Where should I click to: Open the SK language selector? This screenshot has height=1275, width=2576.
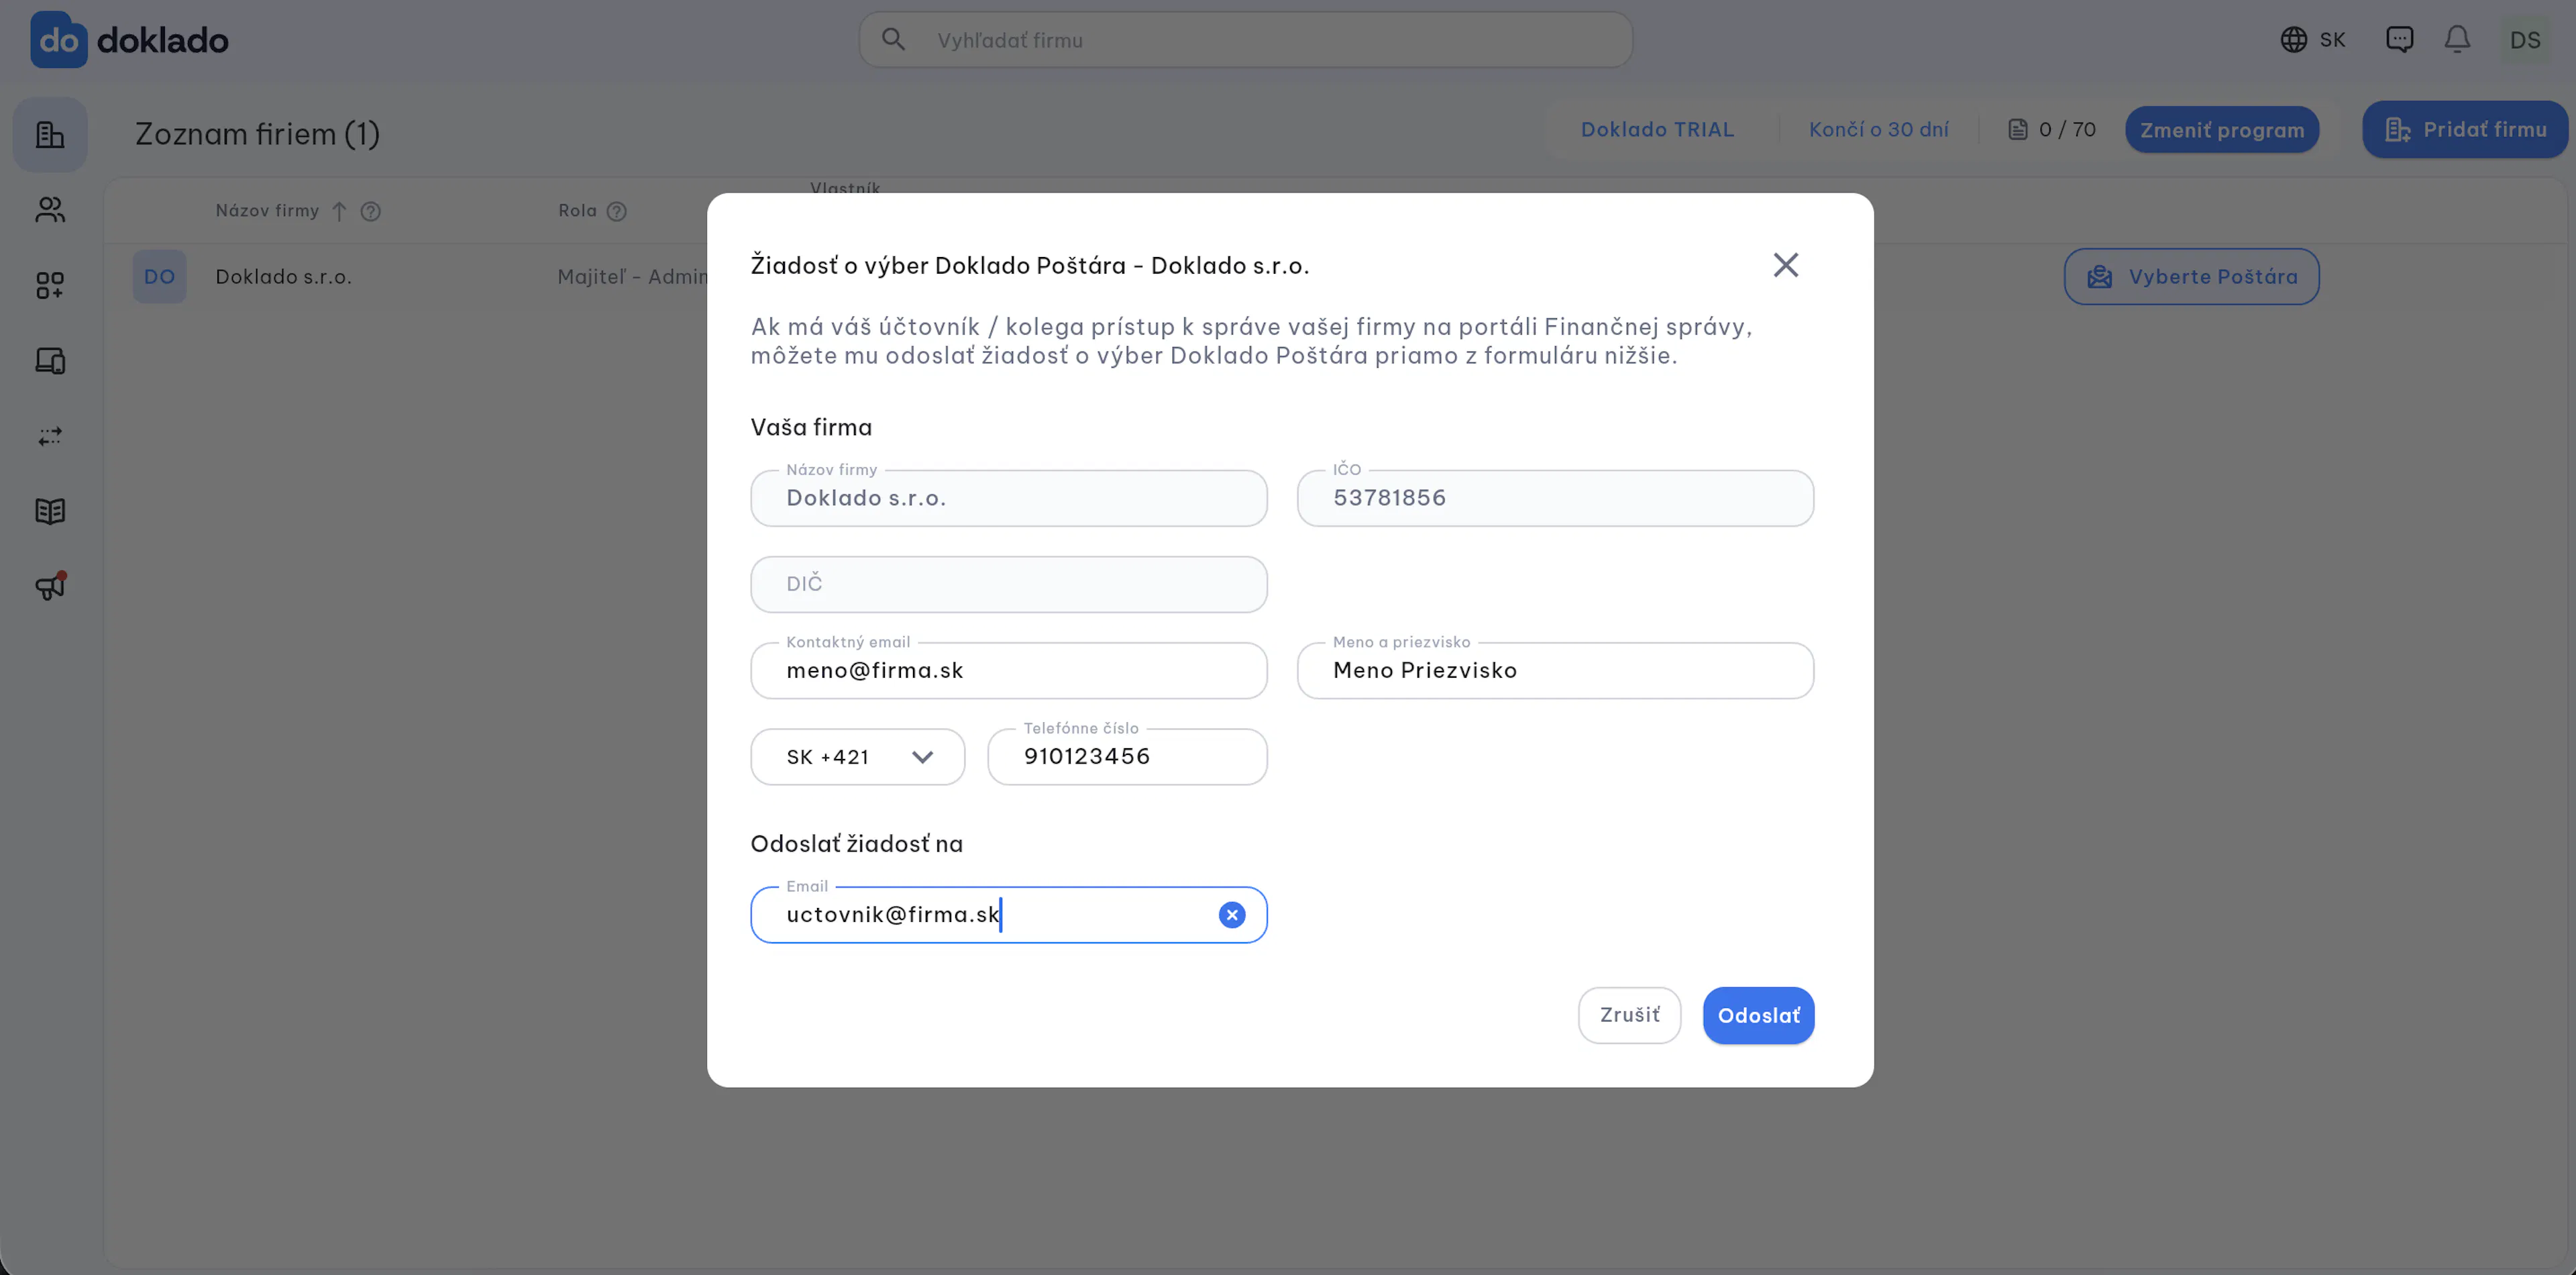click(2313, 40)
